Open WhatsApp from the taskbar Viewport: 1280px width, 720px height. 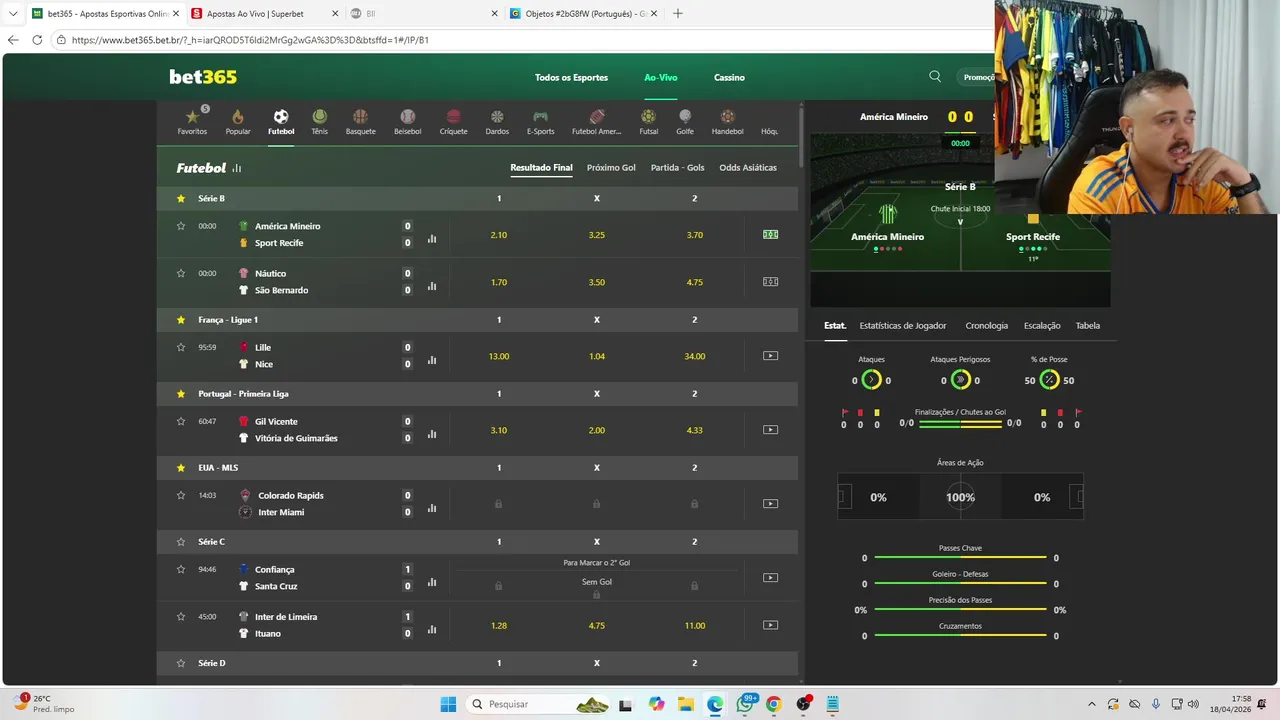(x=745, y=704)
